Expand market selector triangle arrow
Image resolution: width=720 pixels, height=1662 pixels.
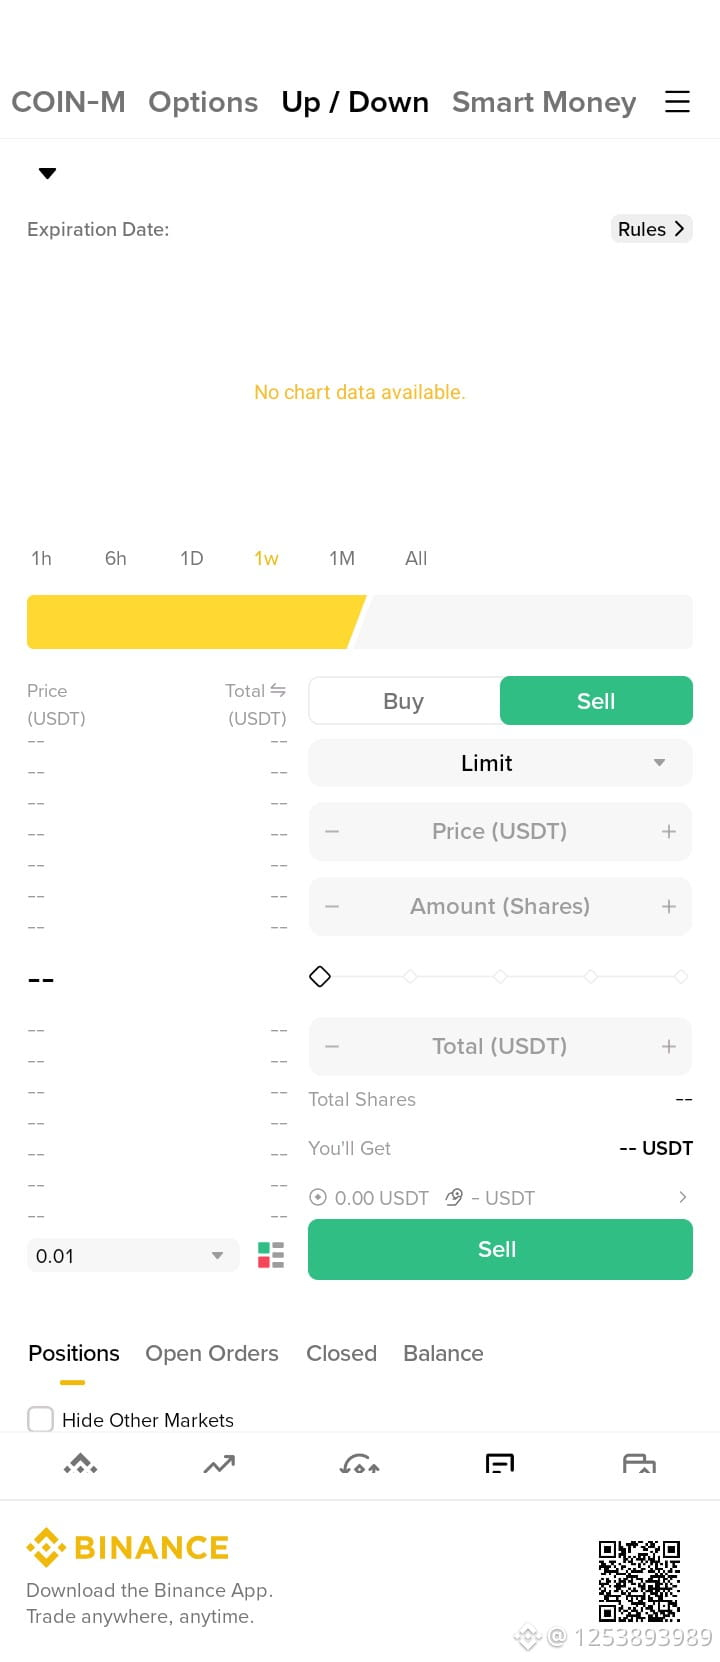[x=47, y=173]
